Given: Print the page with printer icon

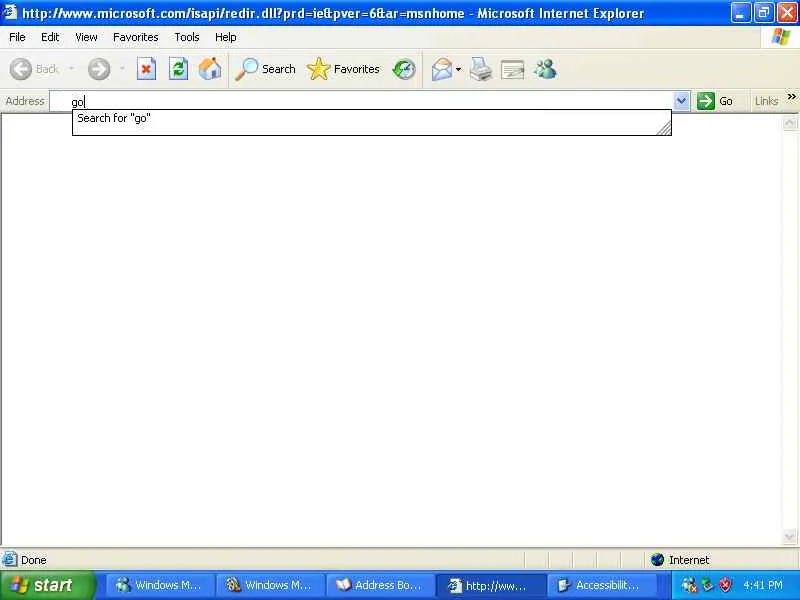Looking at the screenshot, I should pyautogui.click(x=481, y=69).
